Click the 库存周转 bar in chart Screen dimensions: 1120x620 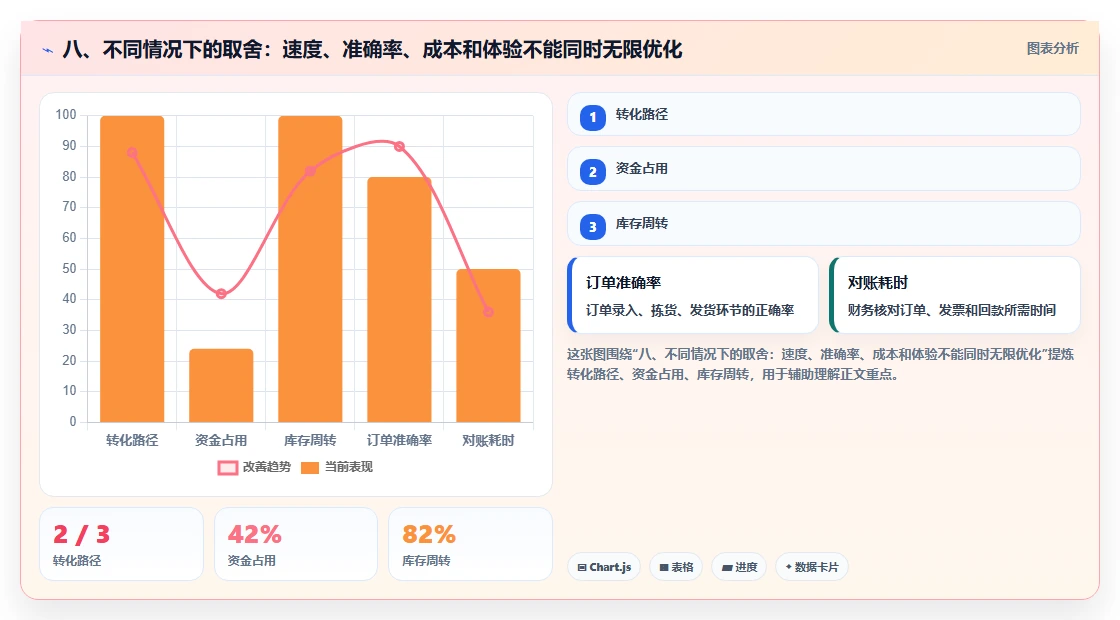pyautogui.click(x=310, y=269)
